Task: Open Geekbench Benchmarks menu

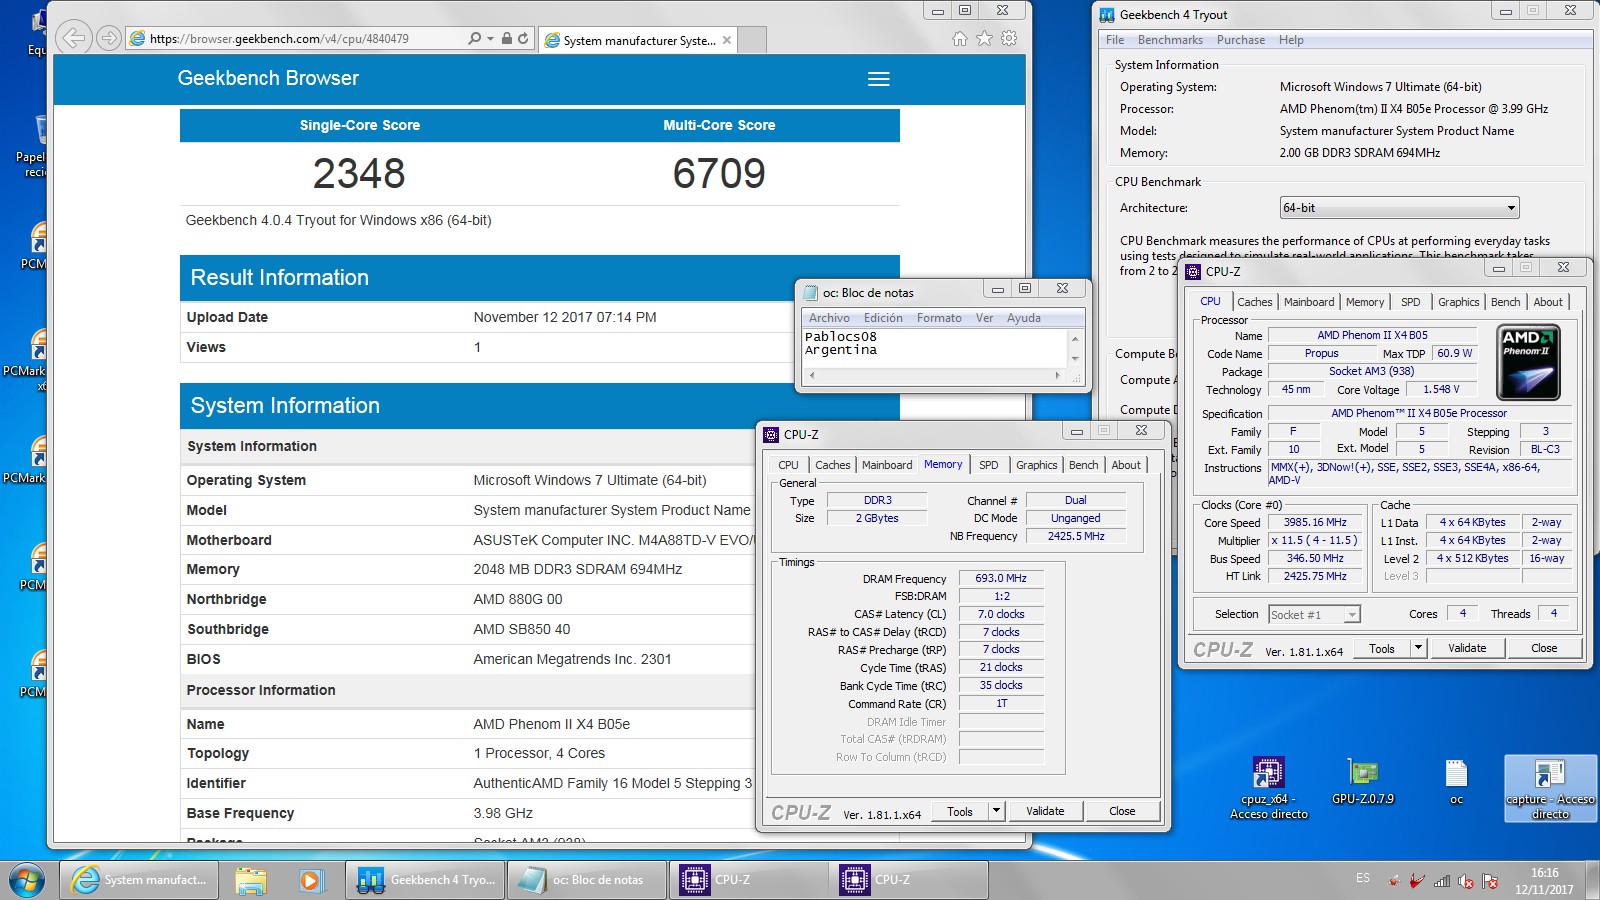Action: coord(1170,40)
